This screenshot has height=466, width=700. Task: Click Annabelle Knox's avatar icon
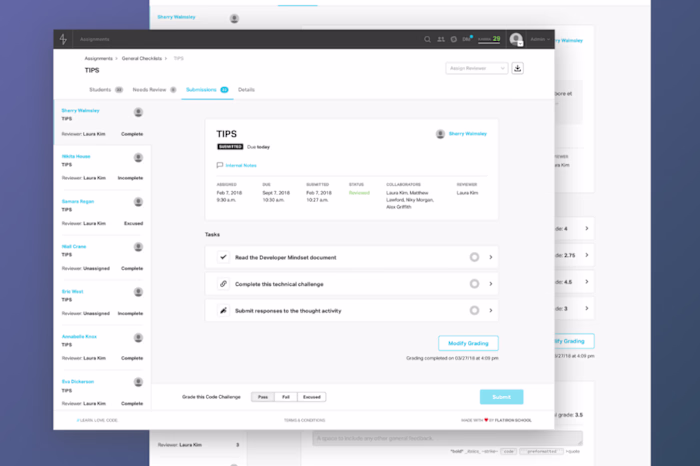point(138,338)
